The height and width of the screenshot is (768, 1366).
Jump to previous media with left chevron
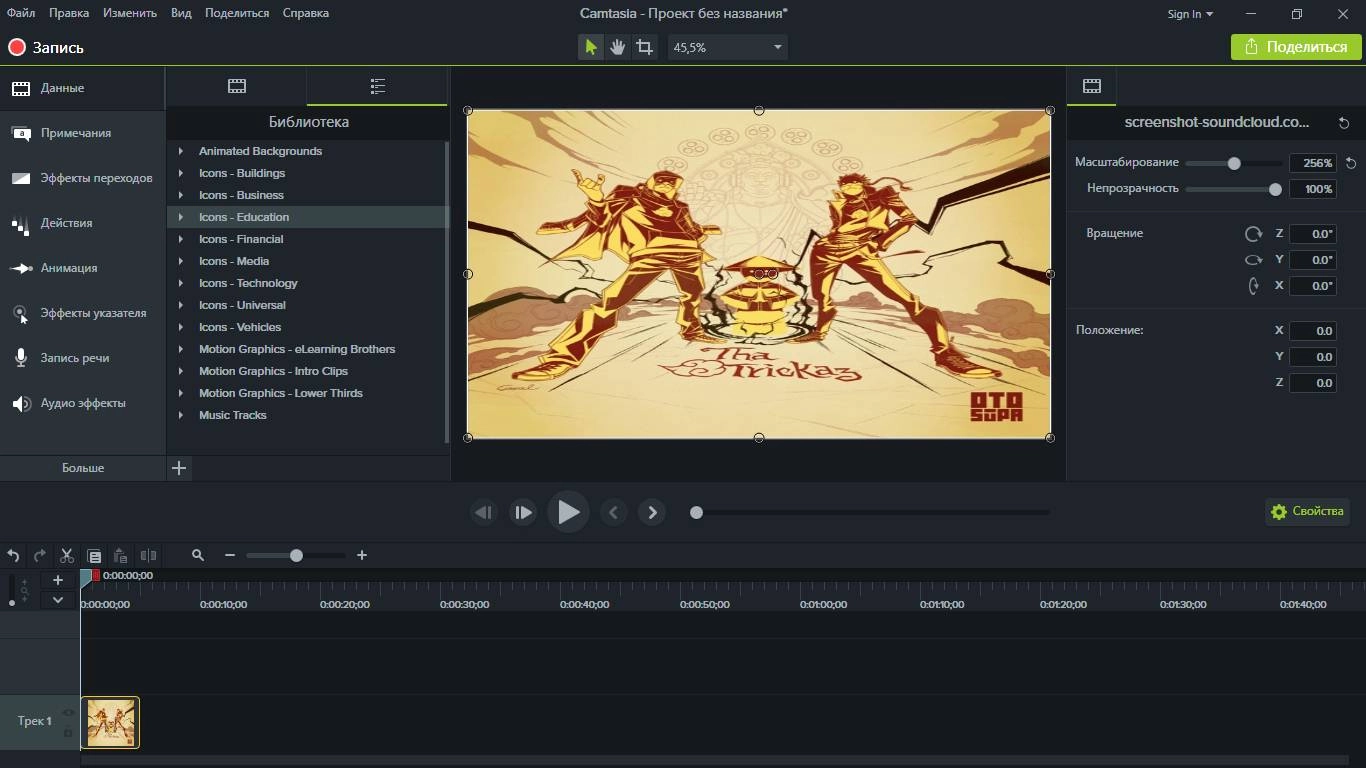613,512
